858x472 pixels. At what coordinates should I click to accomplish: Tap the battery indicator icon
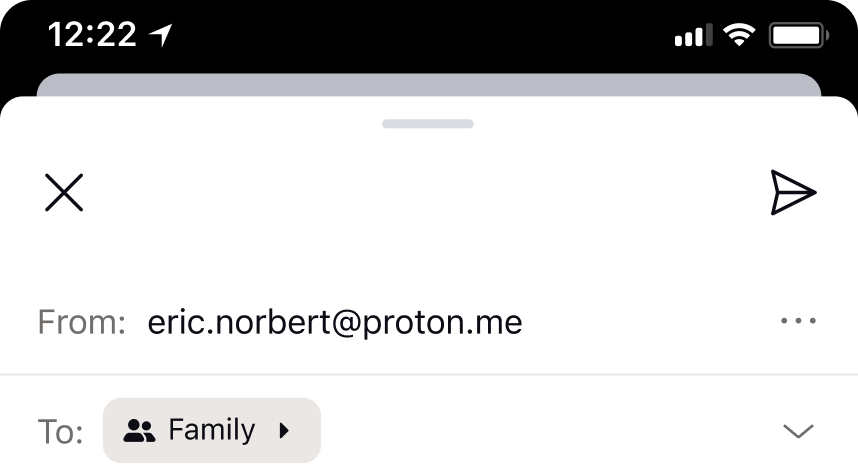tap(799, 36)
